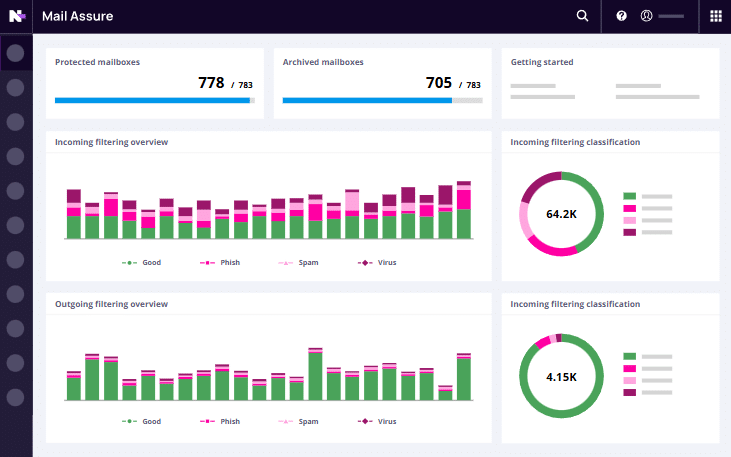Open the app launcher grid icon

pyautogui.click(x=716, y=16)
